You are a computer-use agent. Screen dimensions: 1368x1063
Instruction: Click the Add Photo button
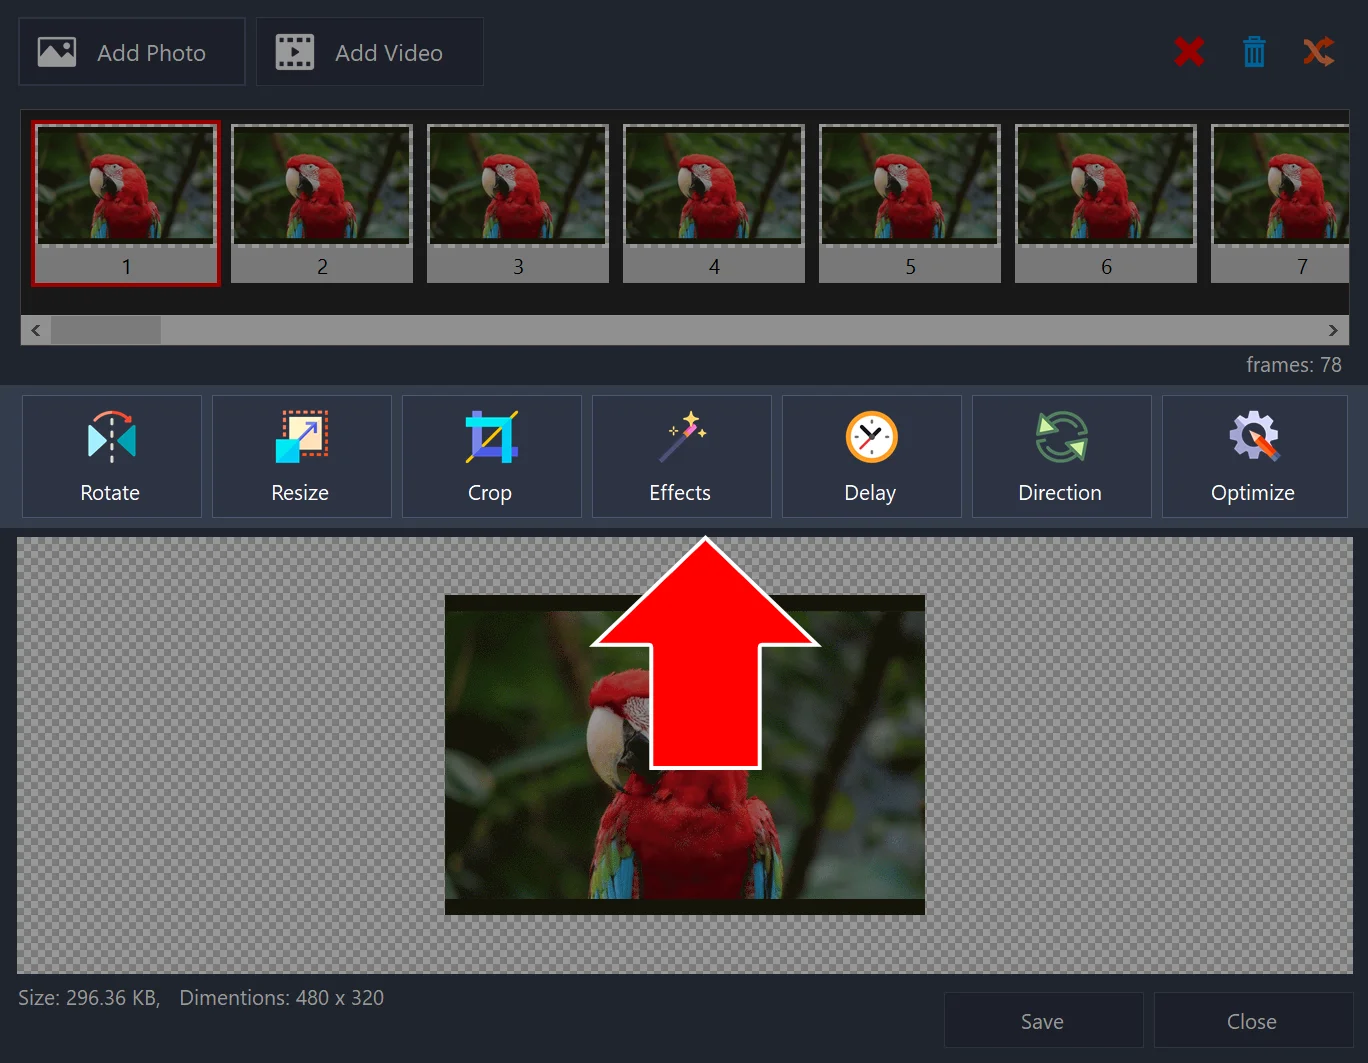[132, 52]
